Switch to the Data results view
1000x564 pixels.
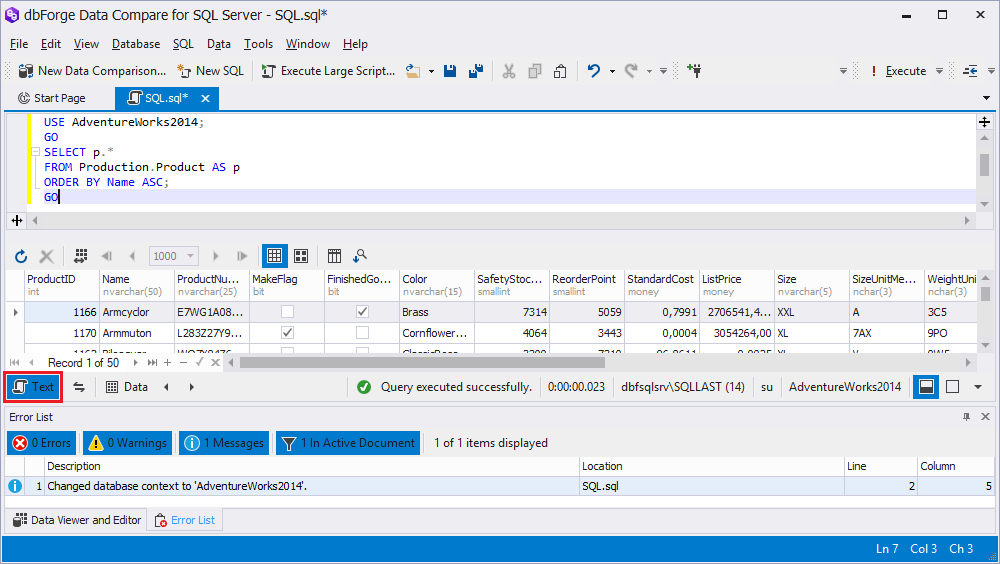pyautogui.click(x=127, y=387)
